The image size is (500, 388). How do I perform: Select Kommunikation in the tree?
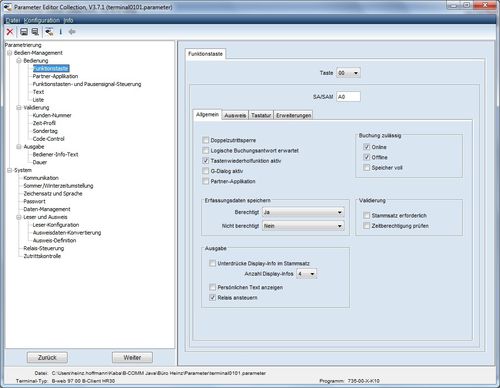pos(41,178)
